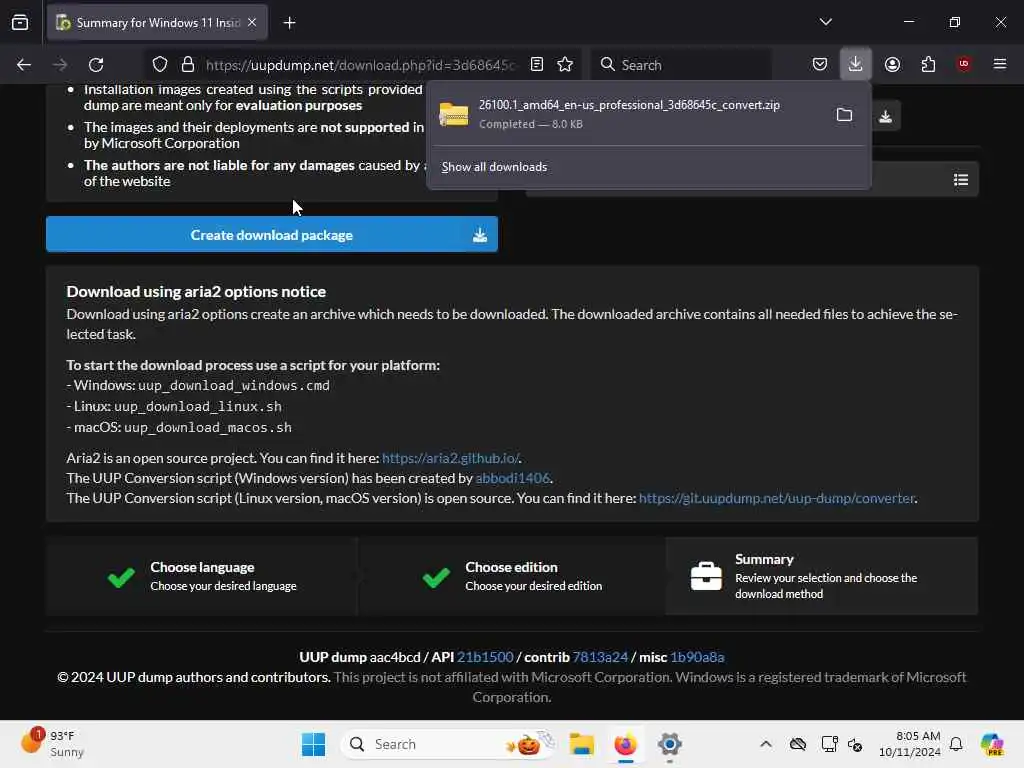Switch to Firefox taskbar icon
This screenshot has width=1024, height=768.
pyautogui.click(x=626, y=744)
